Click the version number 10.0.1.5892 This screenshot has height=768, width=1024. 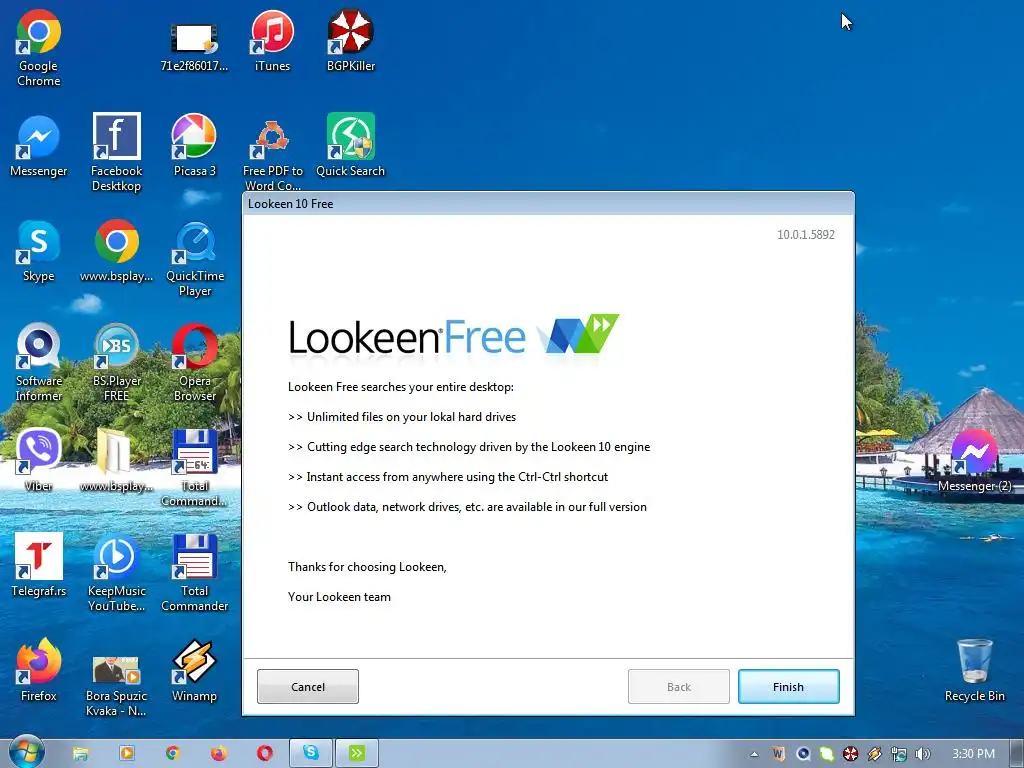point(806,234)
